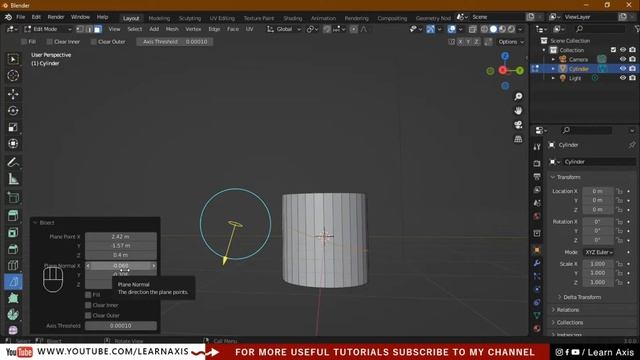Click the Pan view hand icon
The image size is (640, 360).
518,111
